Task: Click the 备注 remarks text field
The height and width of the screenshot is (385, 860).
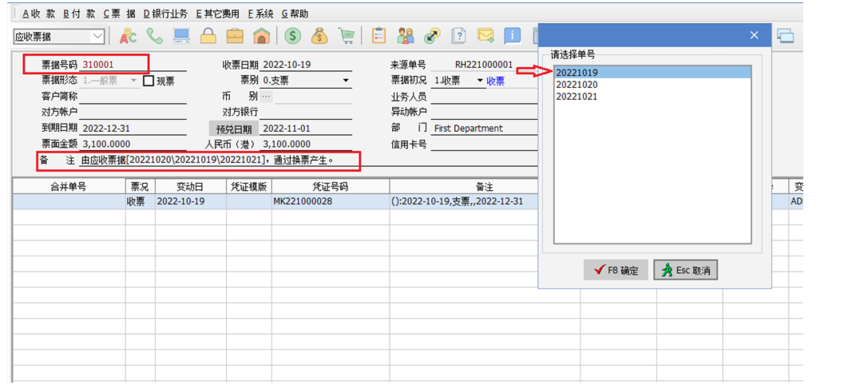Action: (309, 161)
